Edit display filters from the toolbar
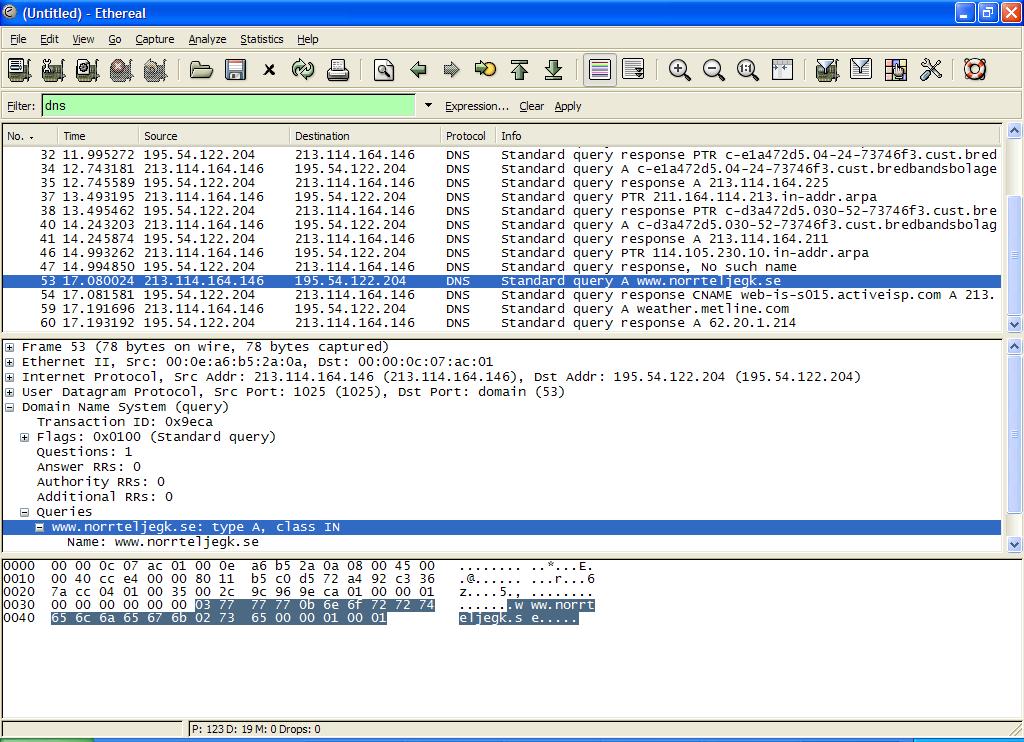 861,69
